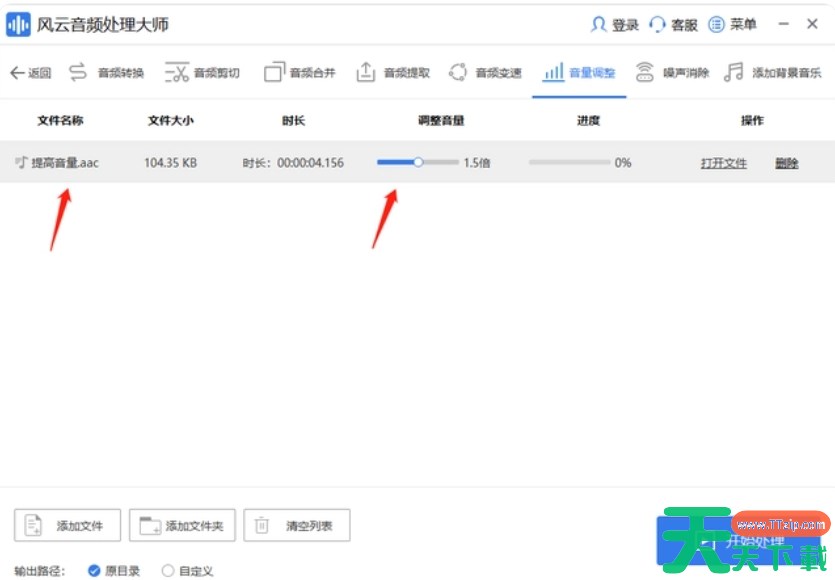Switch to 添加背景音乐 tab
Image resolution: width=835 pixels, height=580 pixels.
772,72
